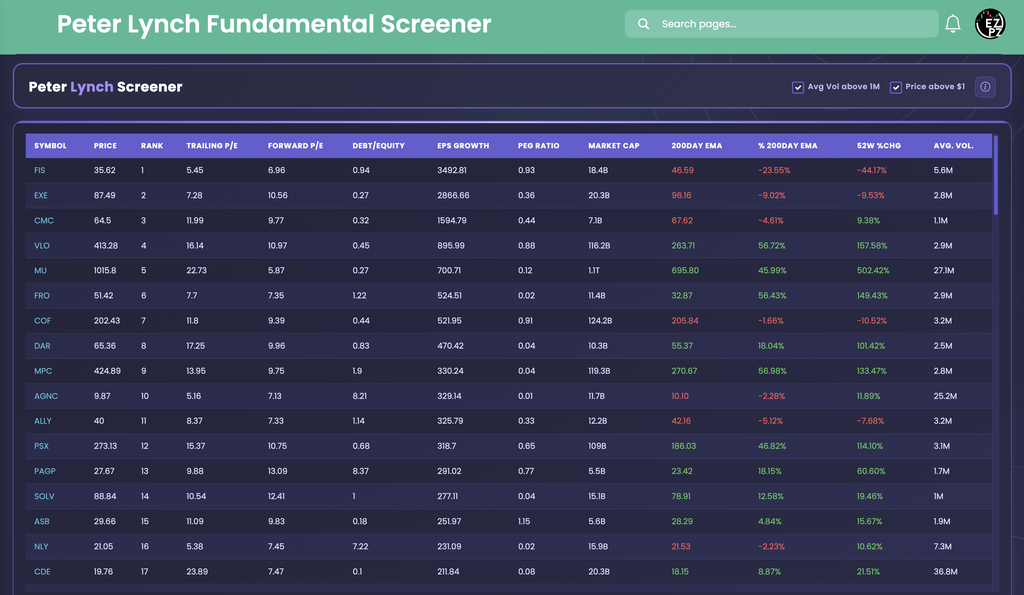Viewport: 1024px width, 595px height.
Task: Click the Peter Lynch Screener panel heading
Action: 105,87
